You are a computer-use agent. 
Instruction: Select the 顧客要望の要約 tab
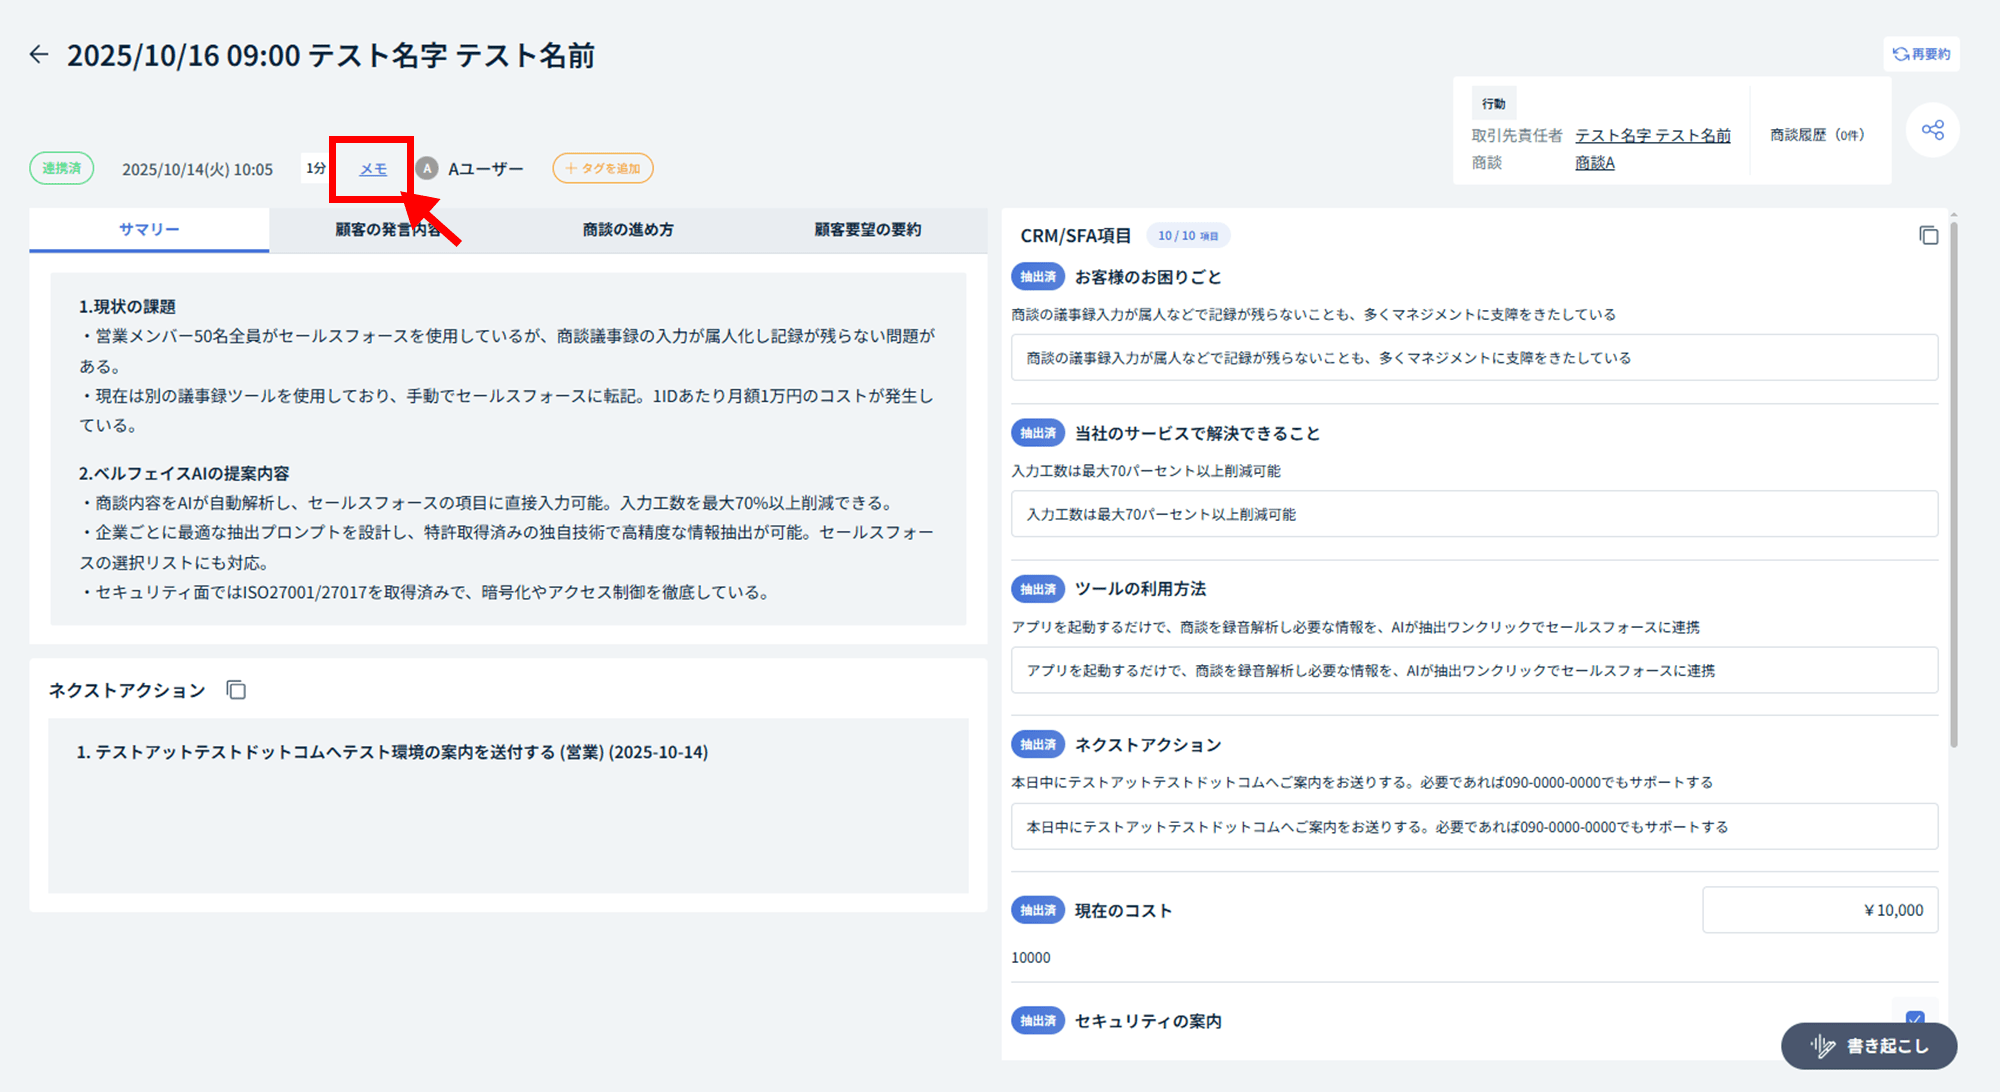(867, 230)
